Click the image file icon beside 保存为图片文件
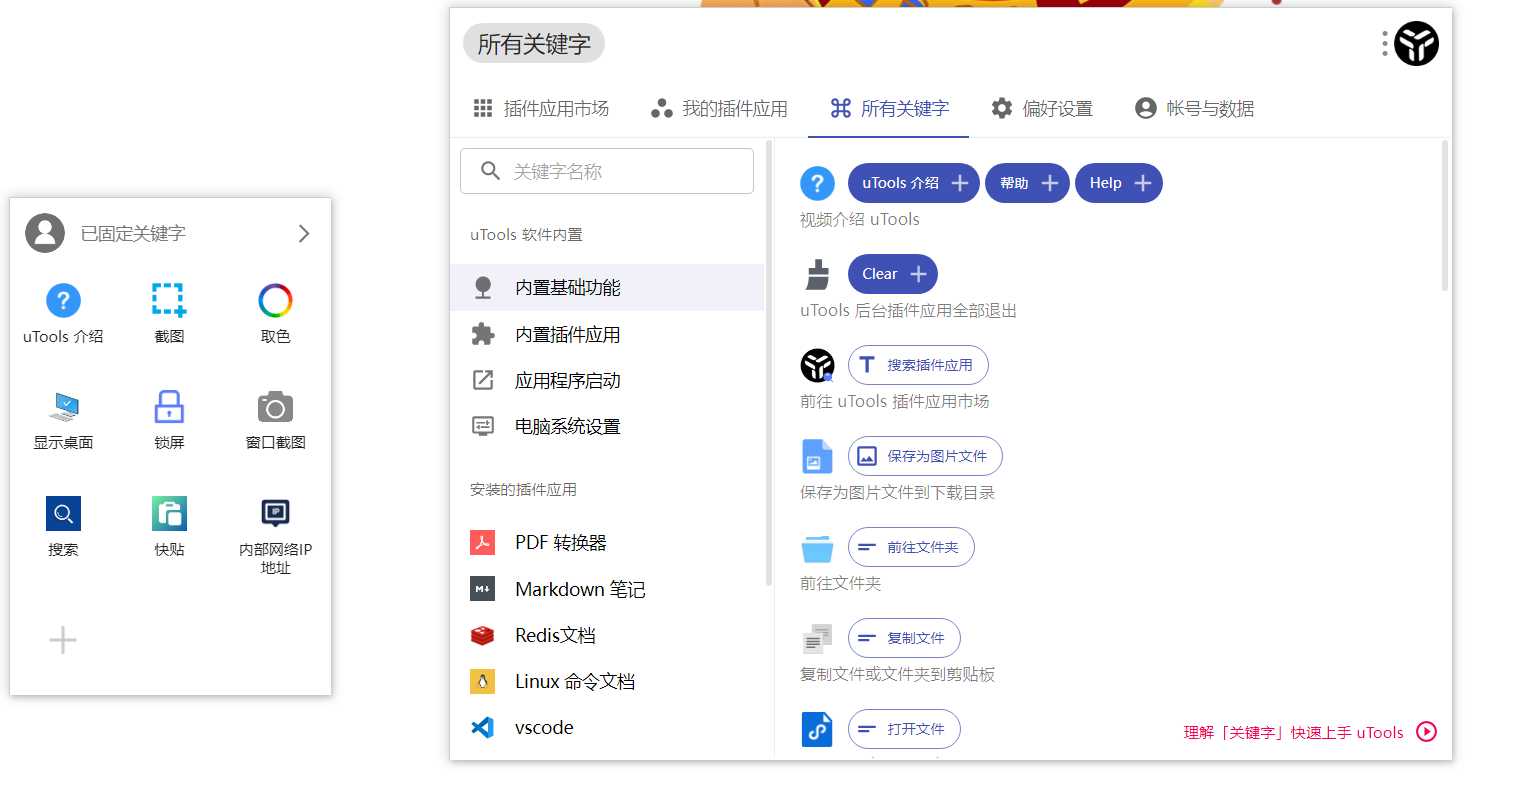This screenshot has height=806, width=1515. coord(817,456)
